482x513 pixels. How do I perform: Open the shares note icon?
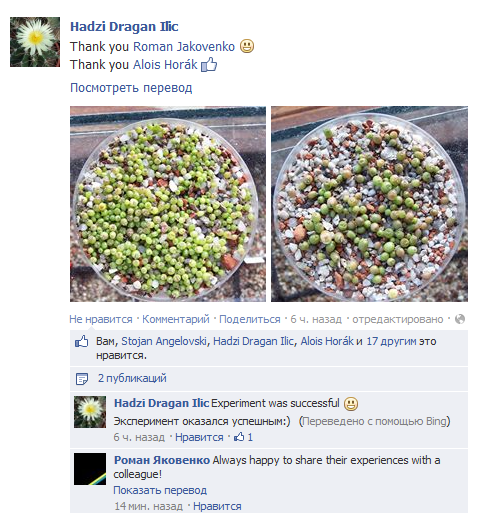(x=82, y=379)
